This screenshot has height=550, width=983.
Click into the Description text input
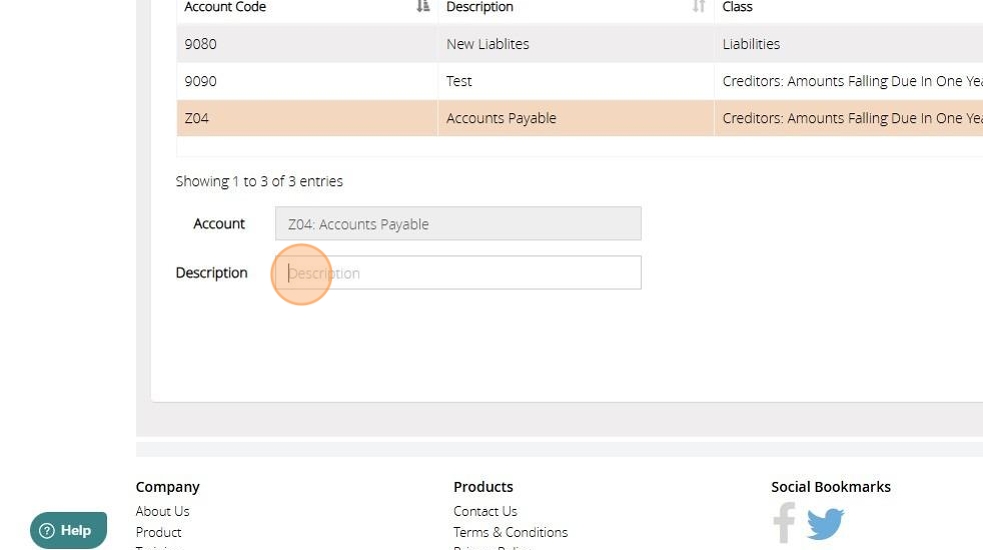pos(458,273)
